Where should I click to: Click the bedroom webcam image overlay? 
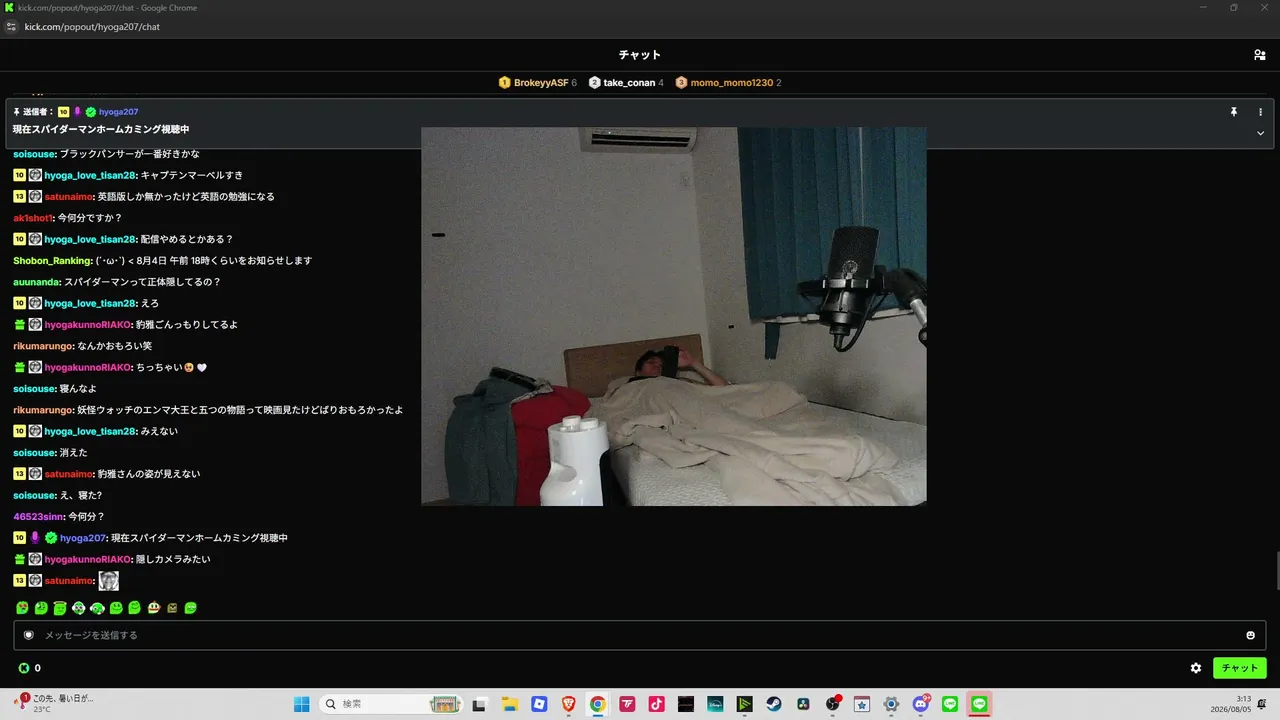tap(673, 316)
